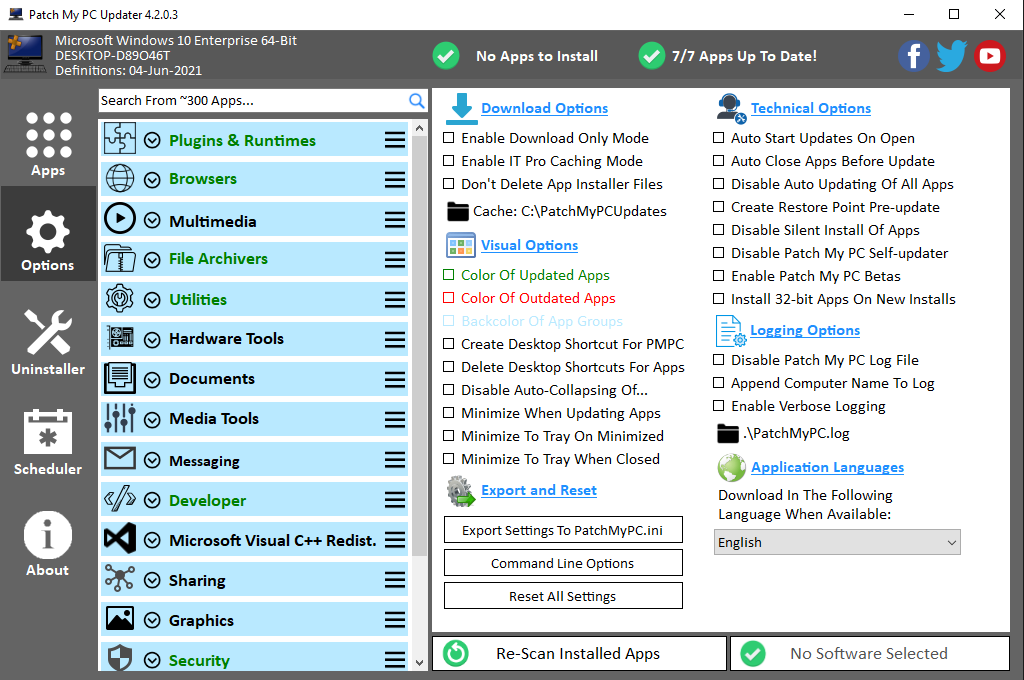This screenshot has width=1024, height=680.
Task: Click the Twitter bird icon
Action: [951, 56]
